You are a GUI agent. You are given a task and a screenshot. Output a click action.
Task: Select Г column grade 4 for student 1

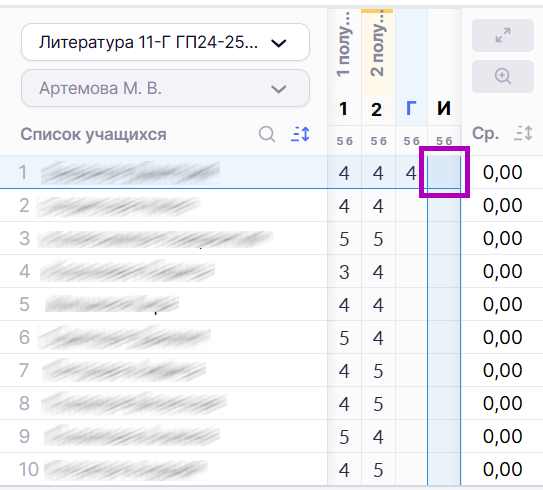click(411, 172)
